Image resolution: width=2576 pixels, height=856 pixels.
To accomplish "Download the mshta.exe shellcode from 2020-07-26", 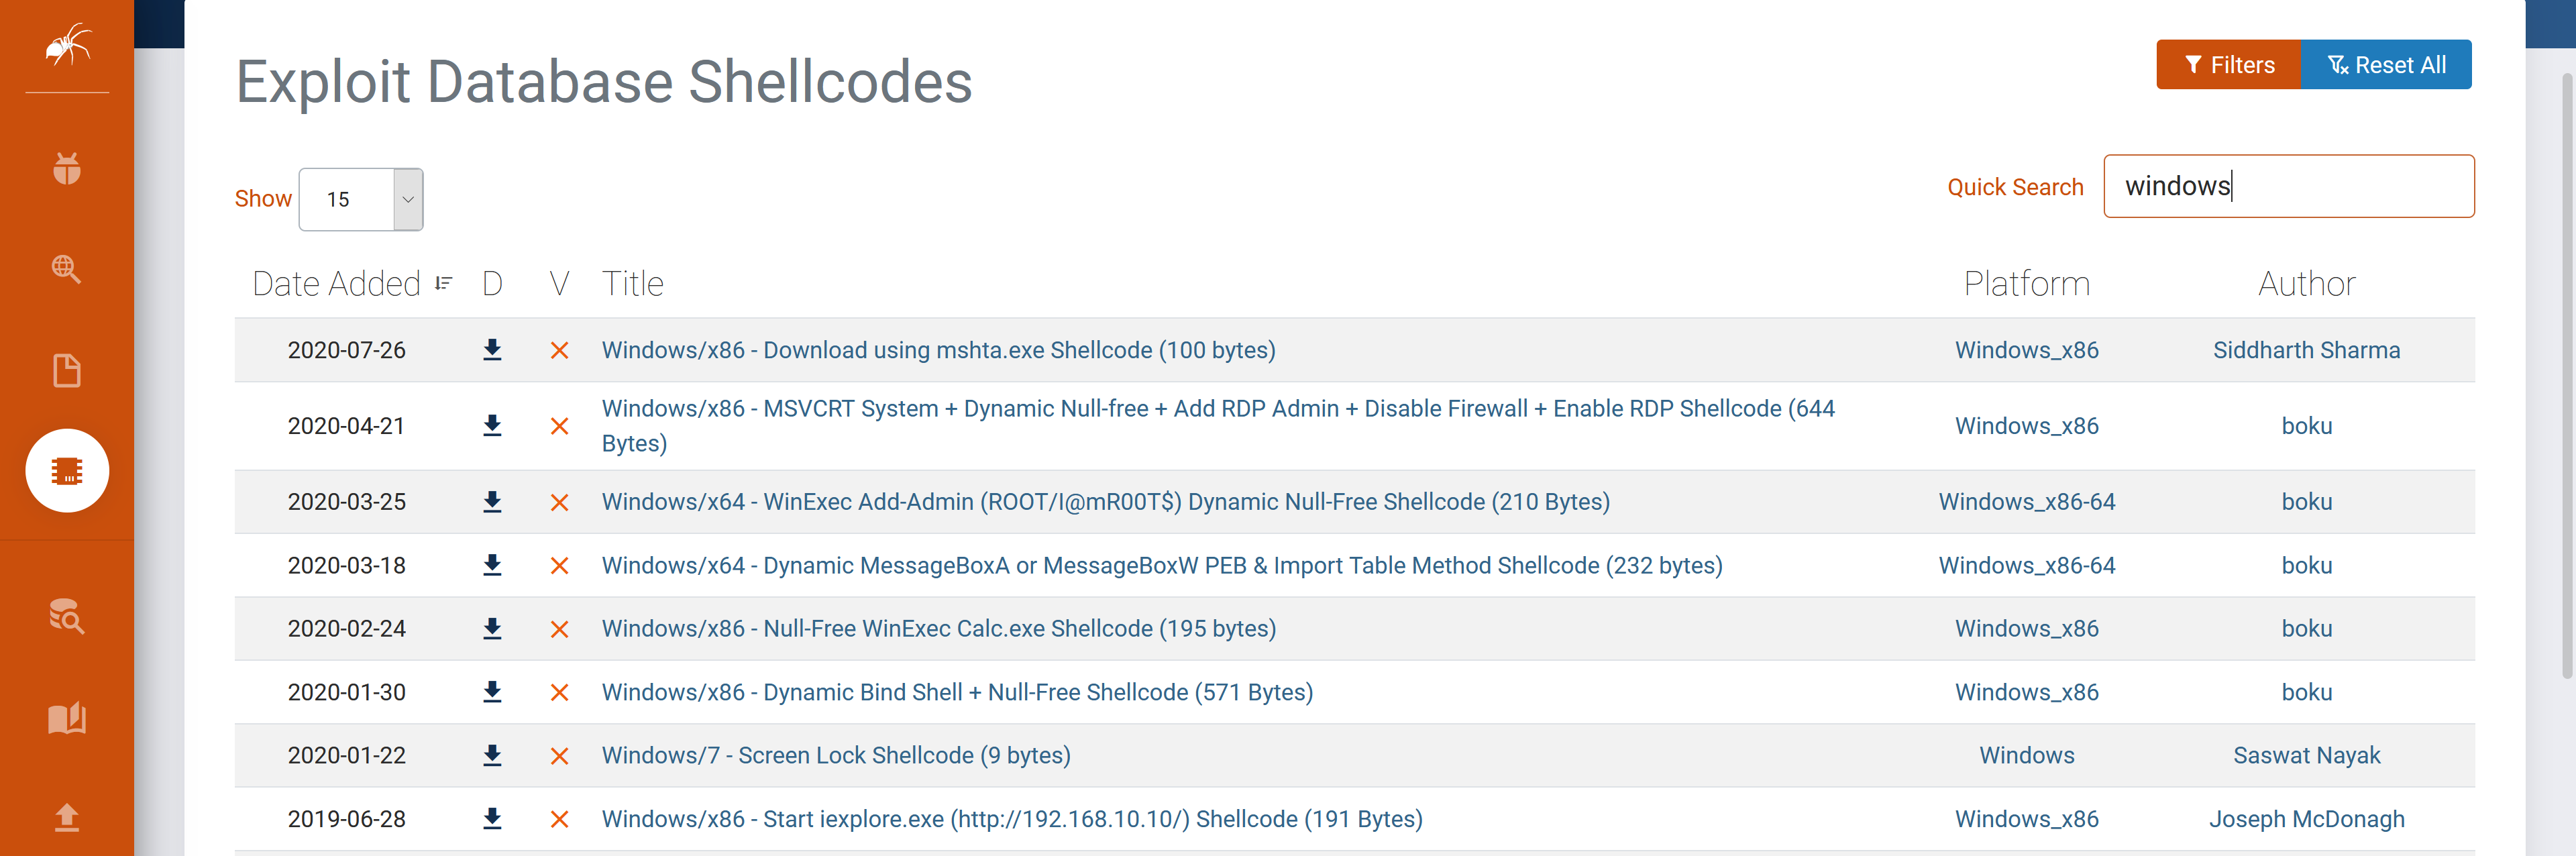I will point(492,350).
